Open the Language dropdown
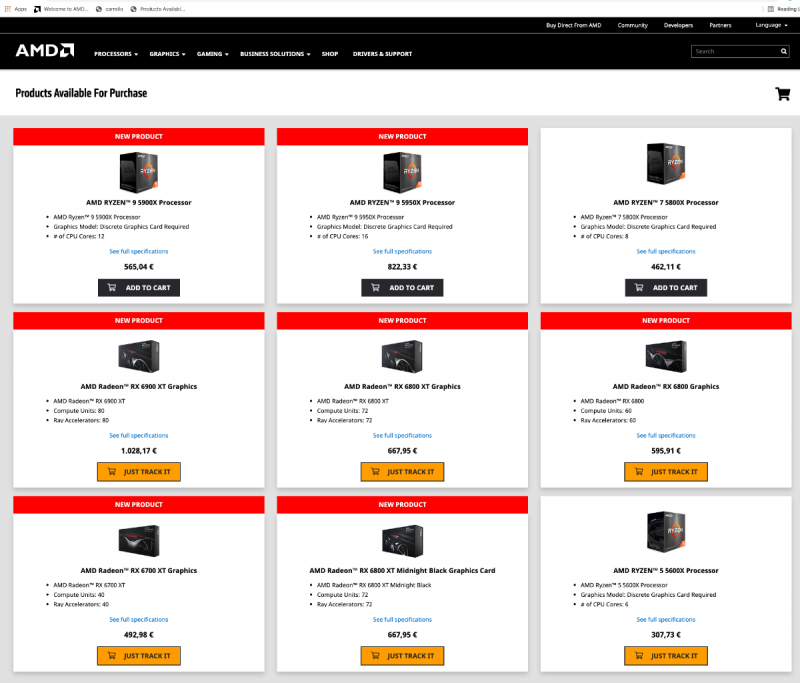Screen dimensions: 800x683 [771, 25]
